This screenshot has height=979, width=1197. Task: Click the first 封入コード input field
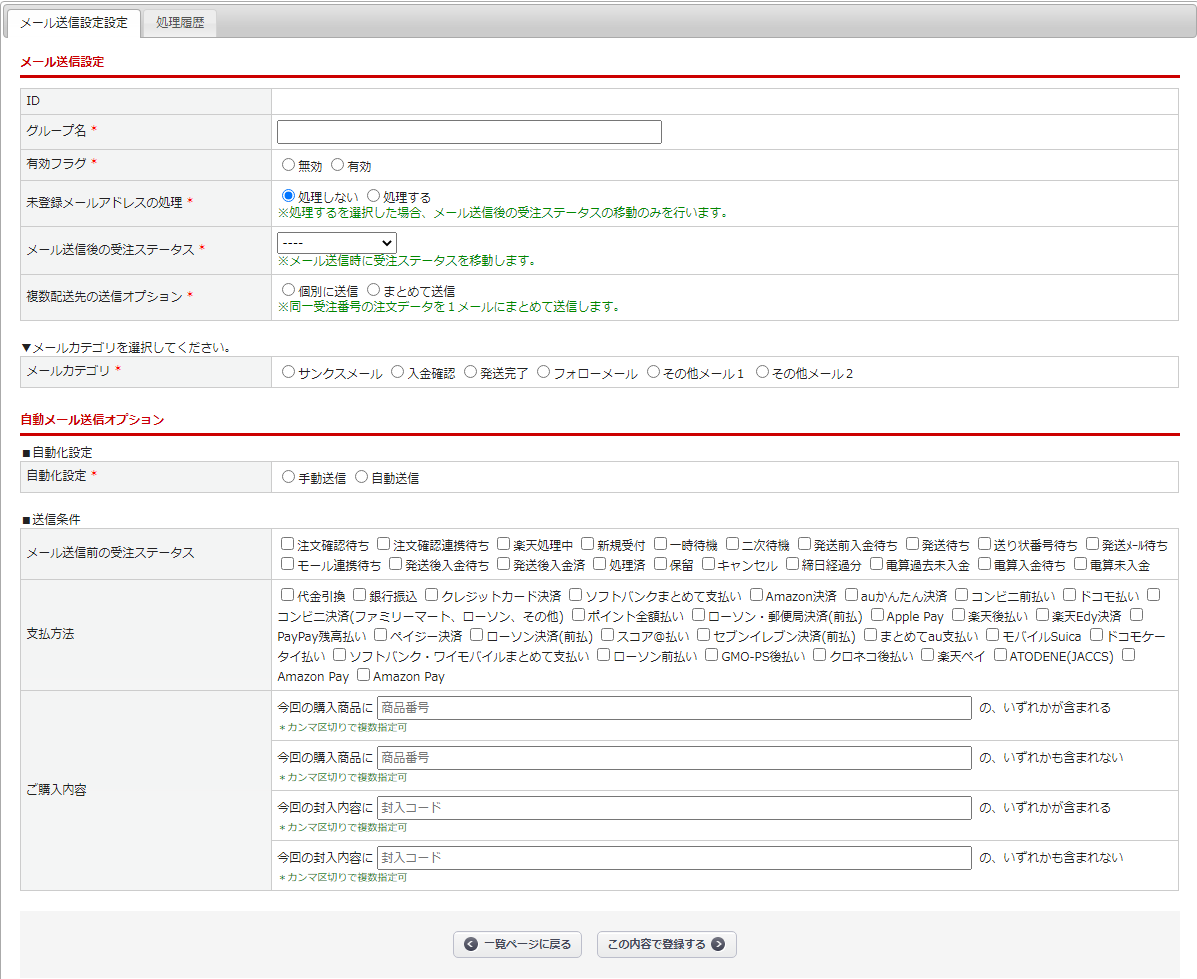coord(674,808)
